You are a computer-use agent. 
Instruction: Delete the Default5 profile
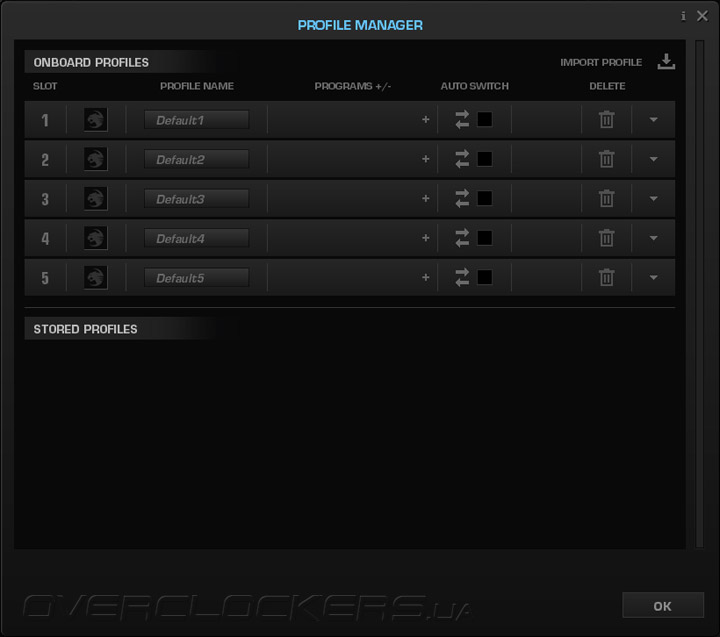(606, 277)
